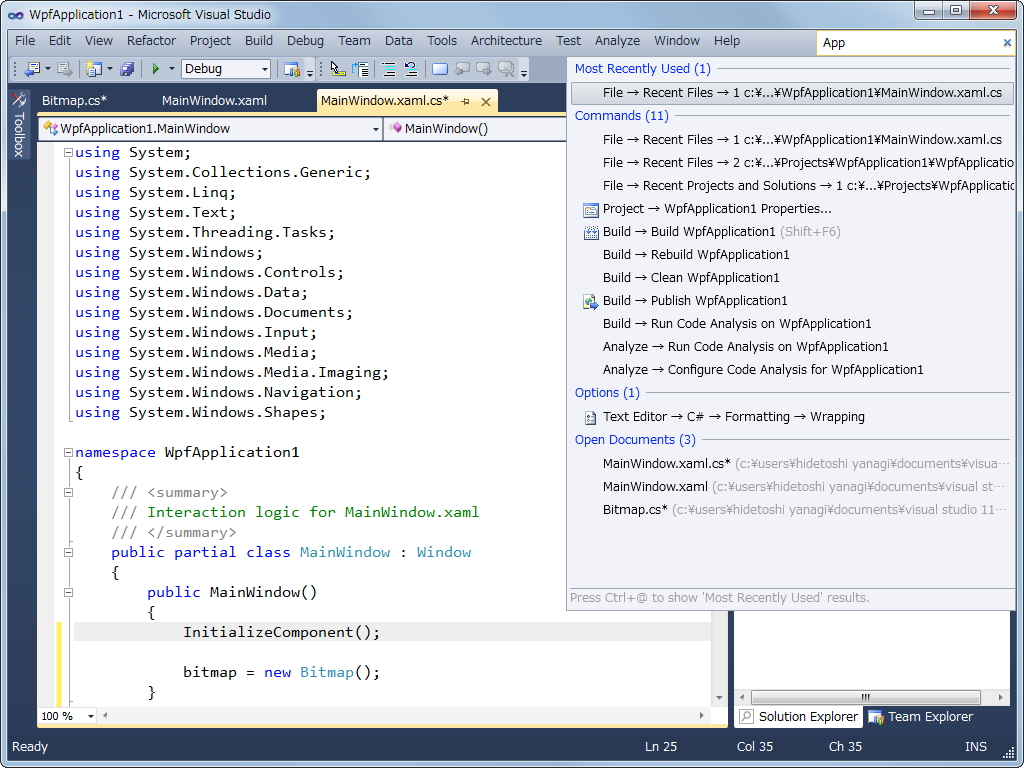Collapse the MainWindow constructor block
The height and width of the screenshot is (768, 1024).
(x=68, y=592)
